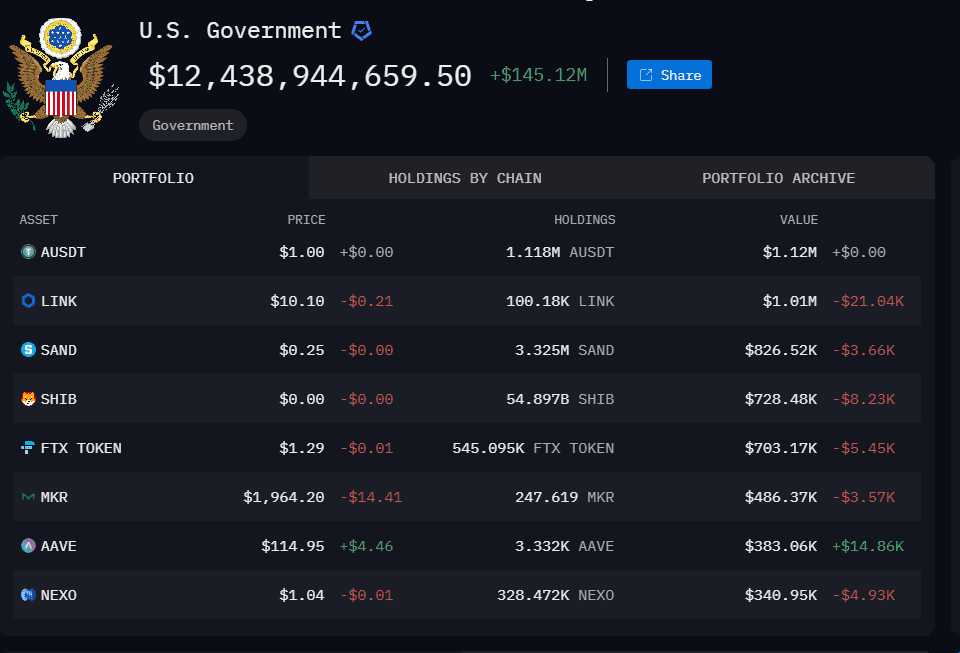Sort the table by VALUE column
This screenshot has width=960, height=653.
798,219
